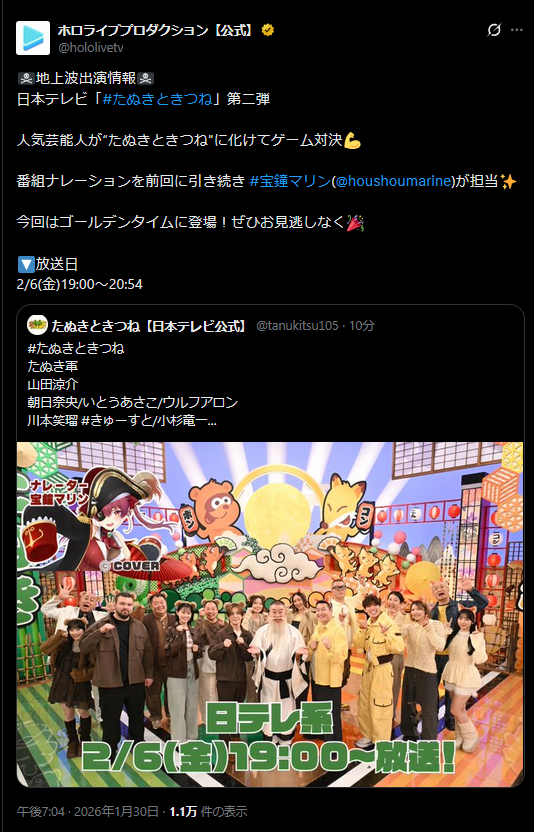
Task: Visit the @houshoumarine mention
Action: [393, 181]
